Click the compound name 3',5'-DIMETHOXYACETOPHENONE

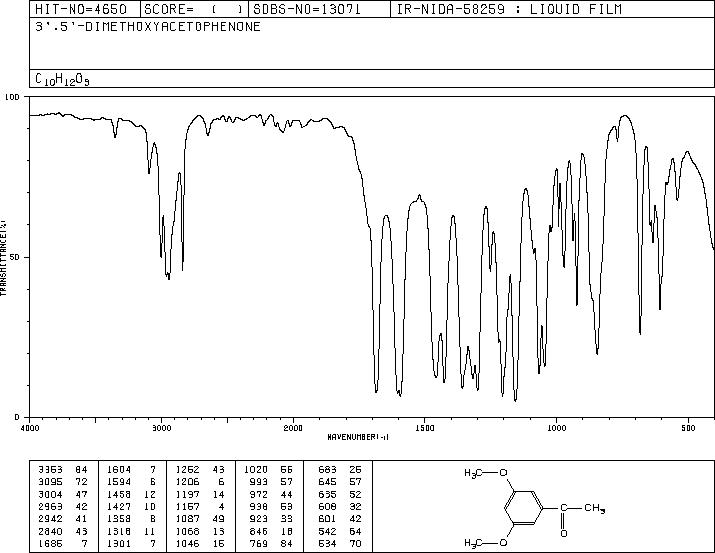[148, 27]
